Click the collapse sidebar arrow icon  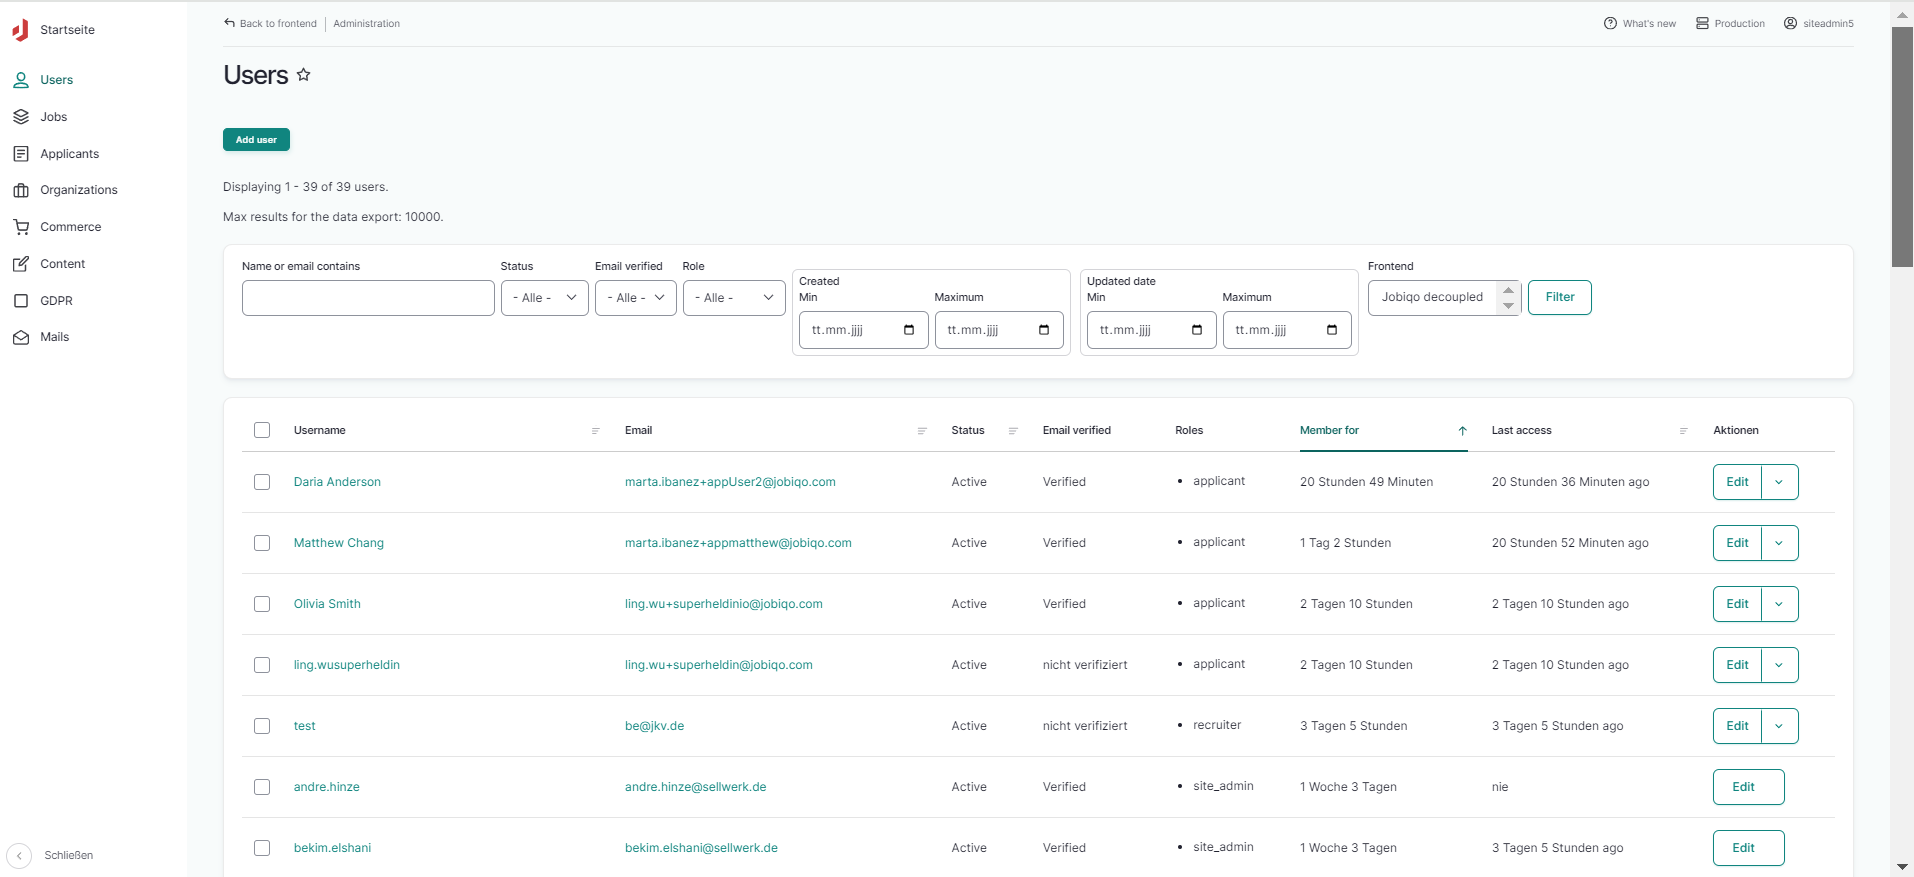coord(19,856)
